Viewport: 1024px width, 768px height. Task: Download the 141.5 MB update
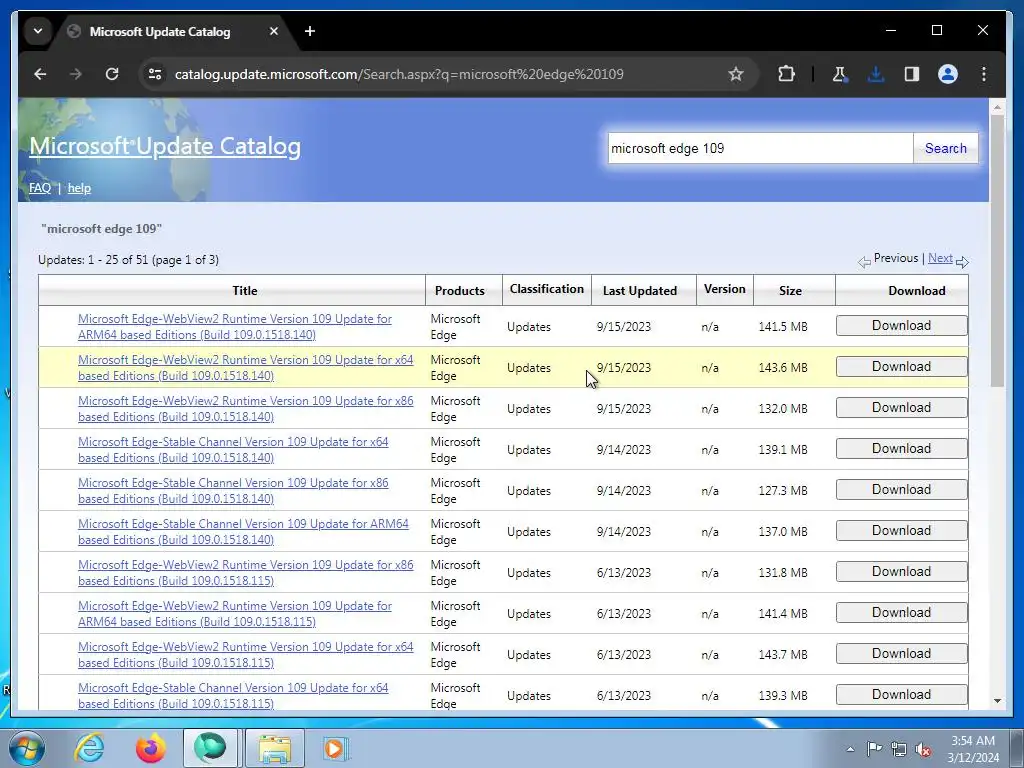(901, 325)
